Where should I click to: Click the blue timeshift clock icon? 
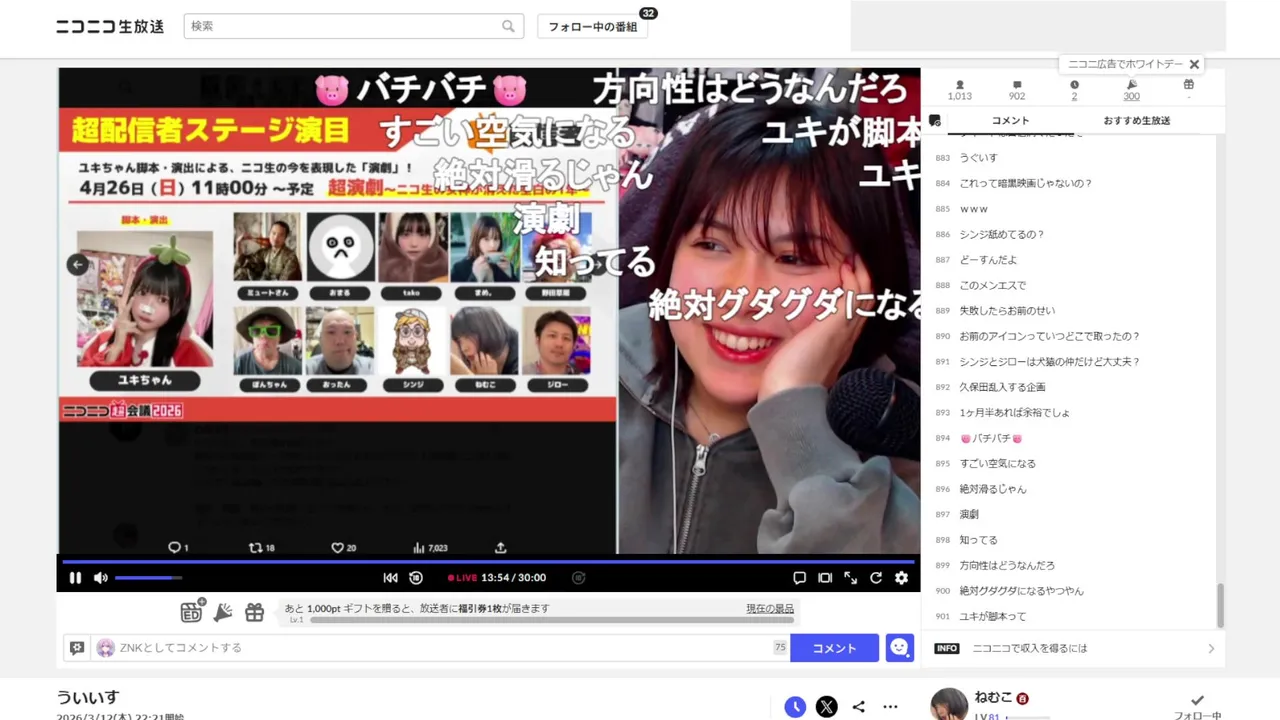[x=795, y=707]
